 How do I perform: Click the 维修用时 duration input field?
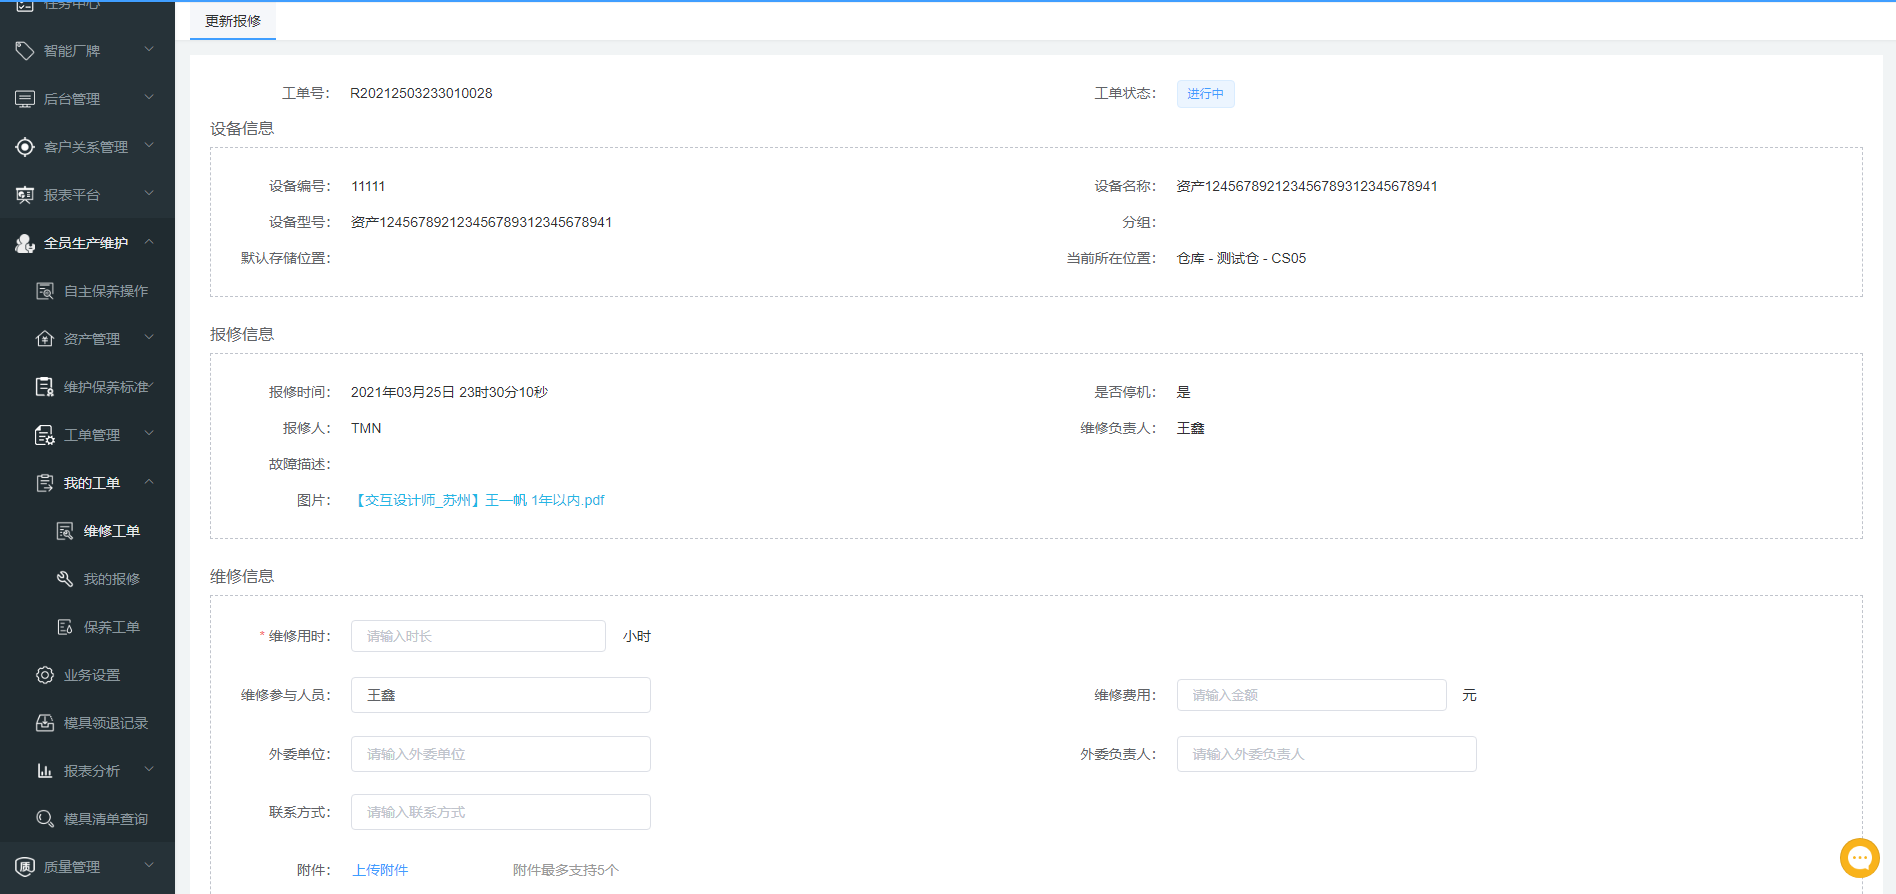[x=478, y=636]
